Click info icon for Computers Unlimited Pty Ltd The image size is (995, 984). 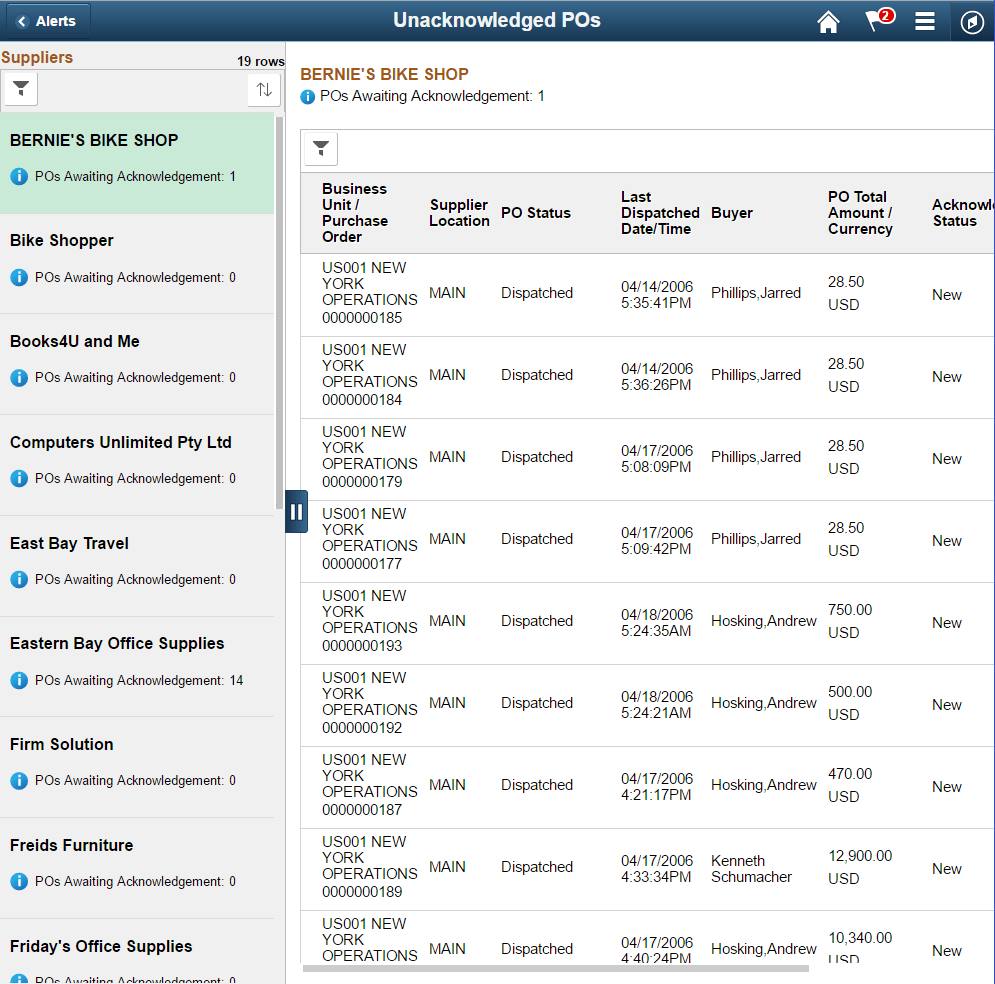[19, 478]
